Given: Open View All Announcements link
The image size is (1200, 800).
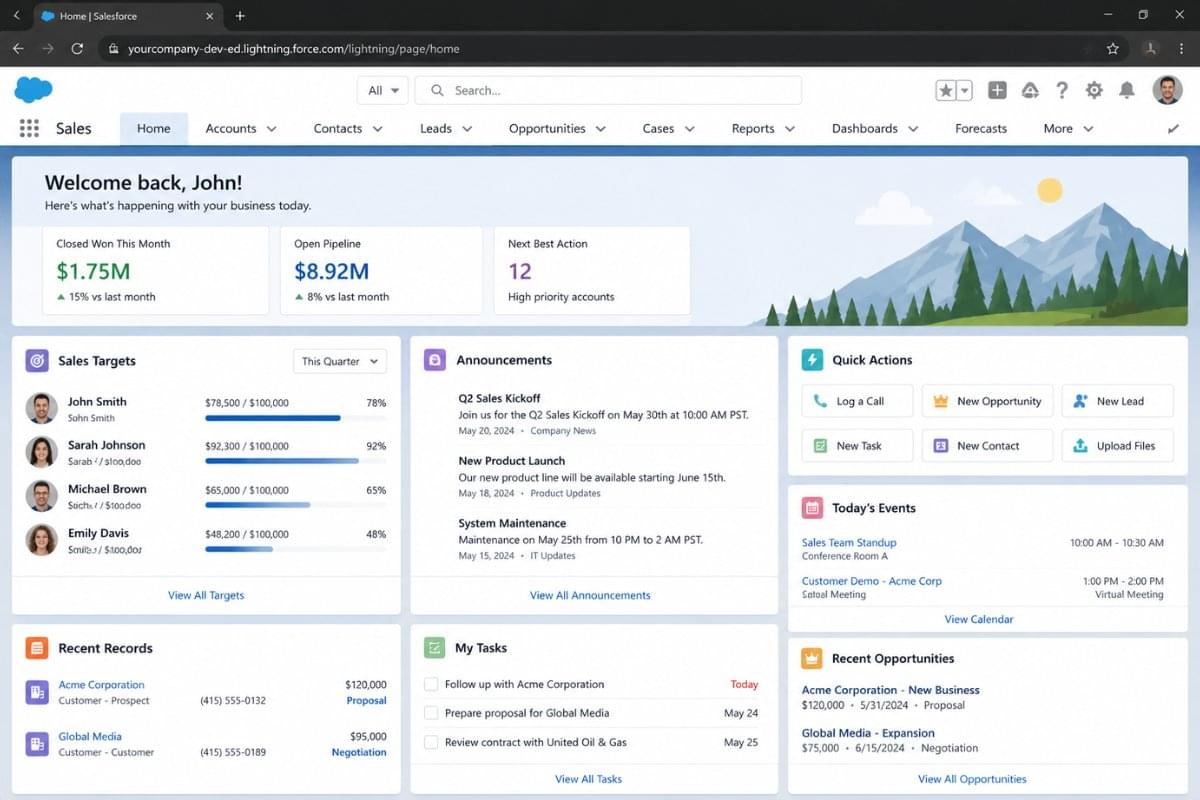Looking at the screenshot, I should click(590, 595).
